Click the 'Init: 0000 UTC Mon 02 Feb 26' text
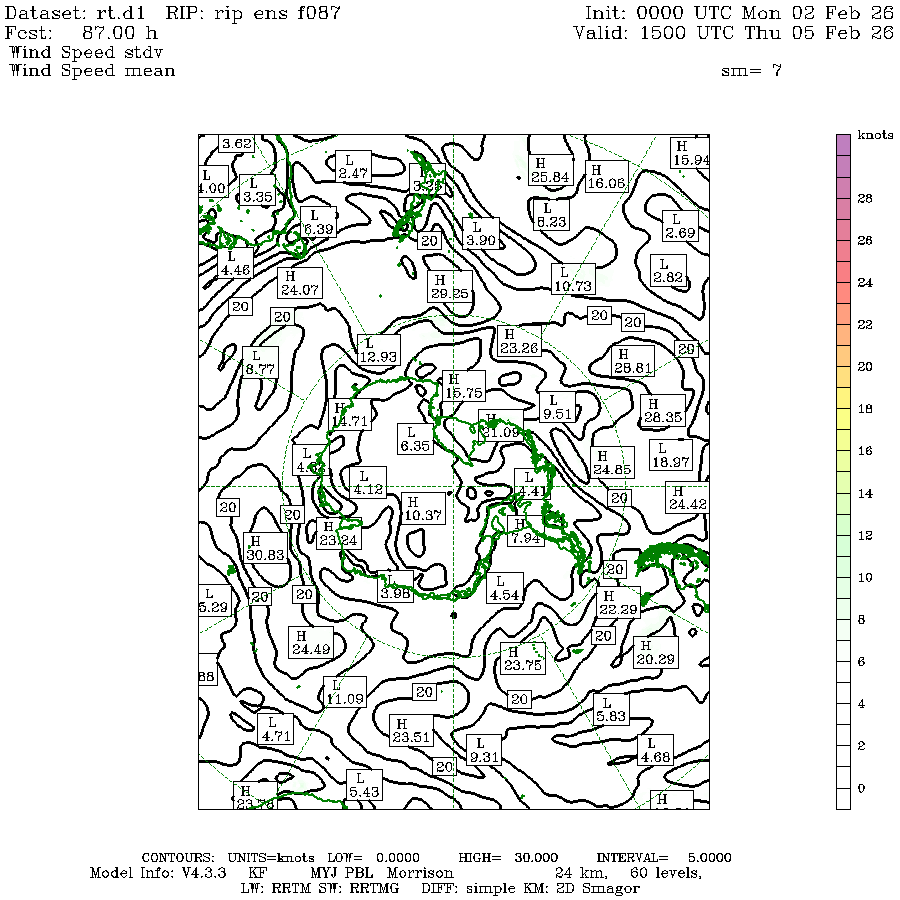 (x=739, y=13)
